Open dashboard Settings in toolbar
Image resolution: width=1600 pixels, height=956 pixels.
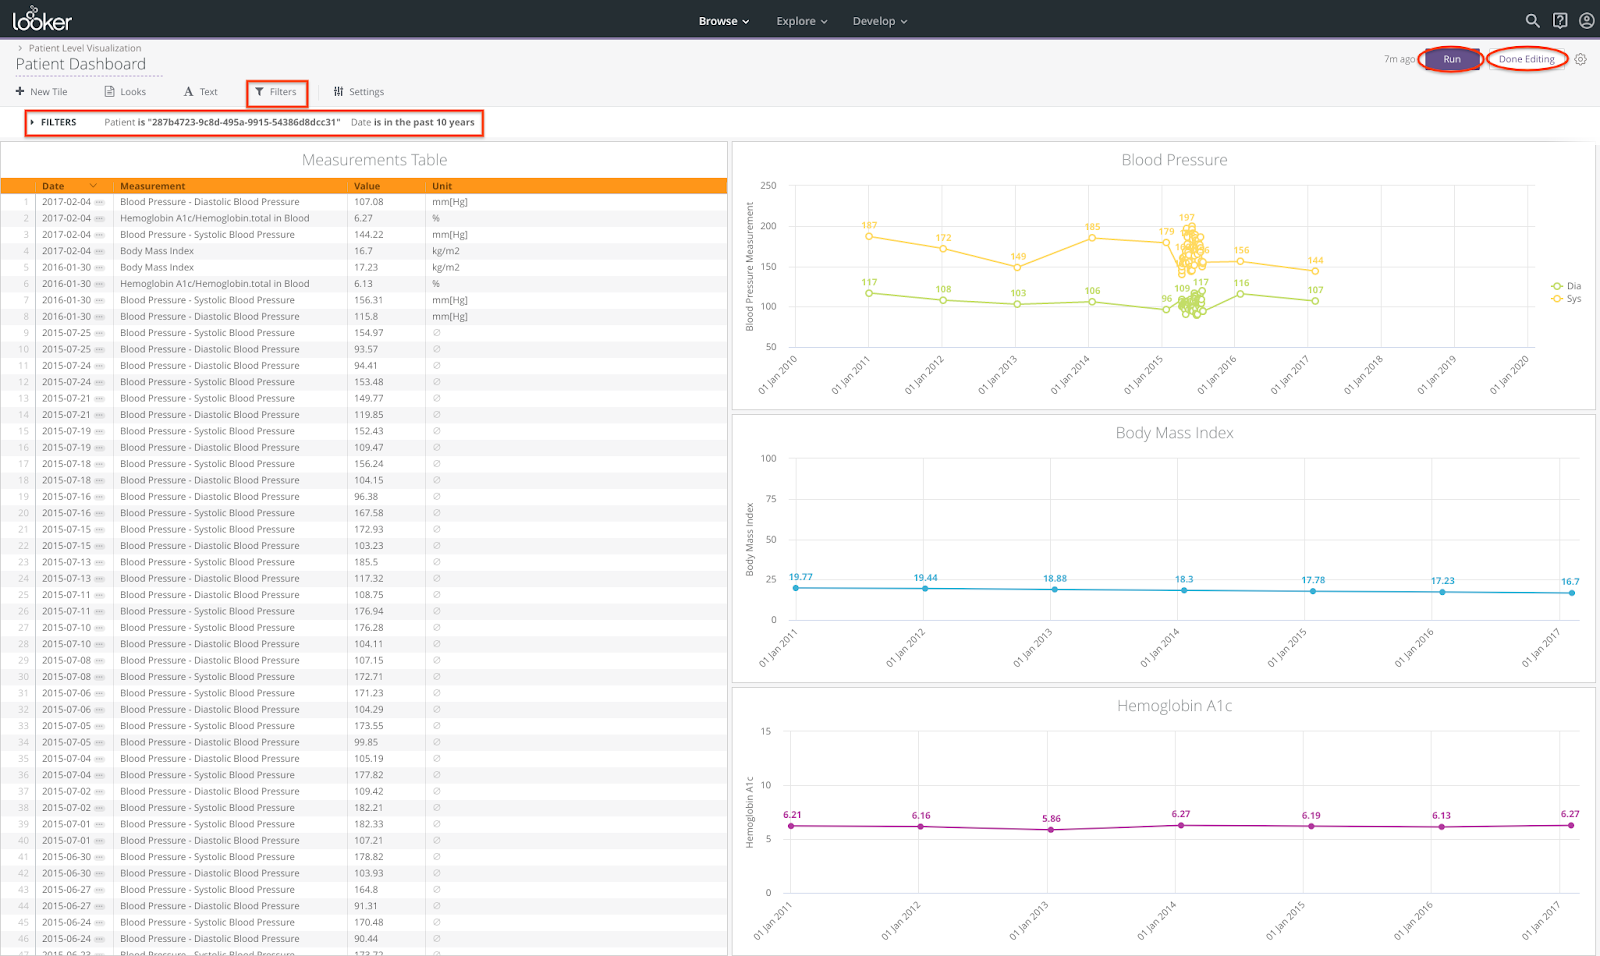[x=359, y=92]
